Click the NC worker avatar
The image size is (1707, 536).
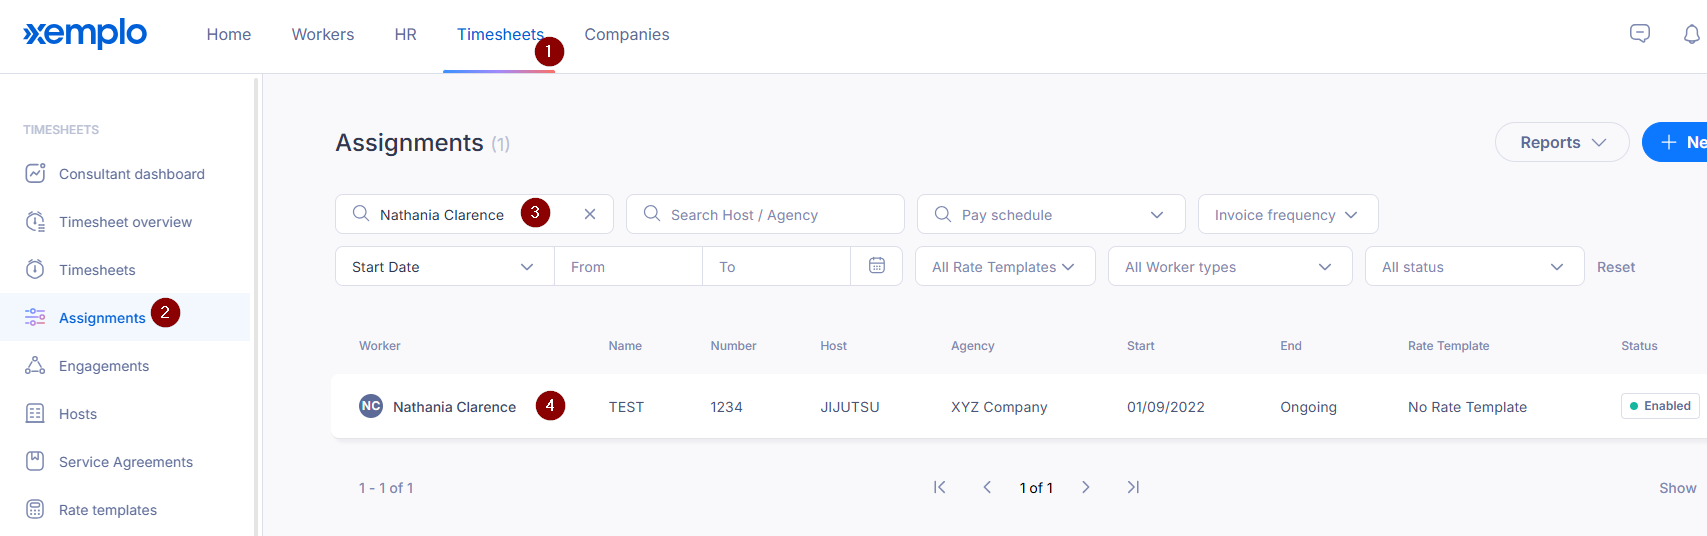[x=371, y=406]
